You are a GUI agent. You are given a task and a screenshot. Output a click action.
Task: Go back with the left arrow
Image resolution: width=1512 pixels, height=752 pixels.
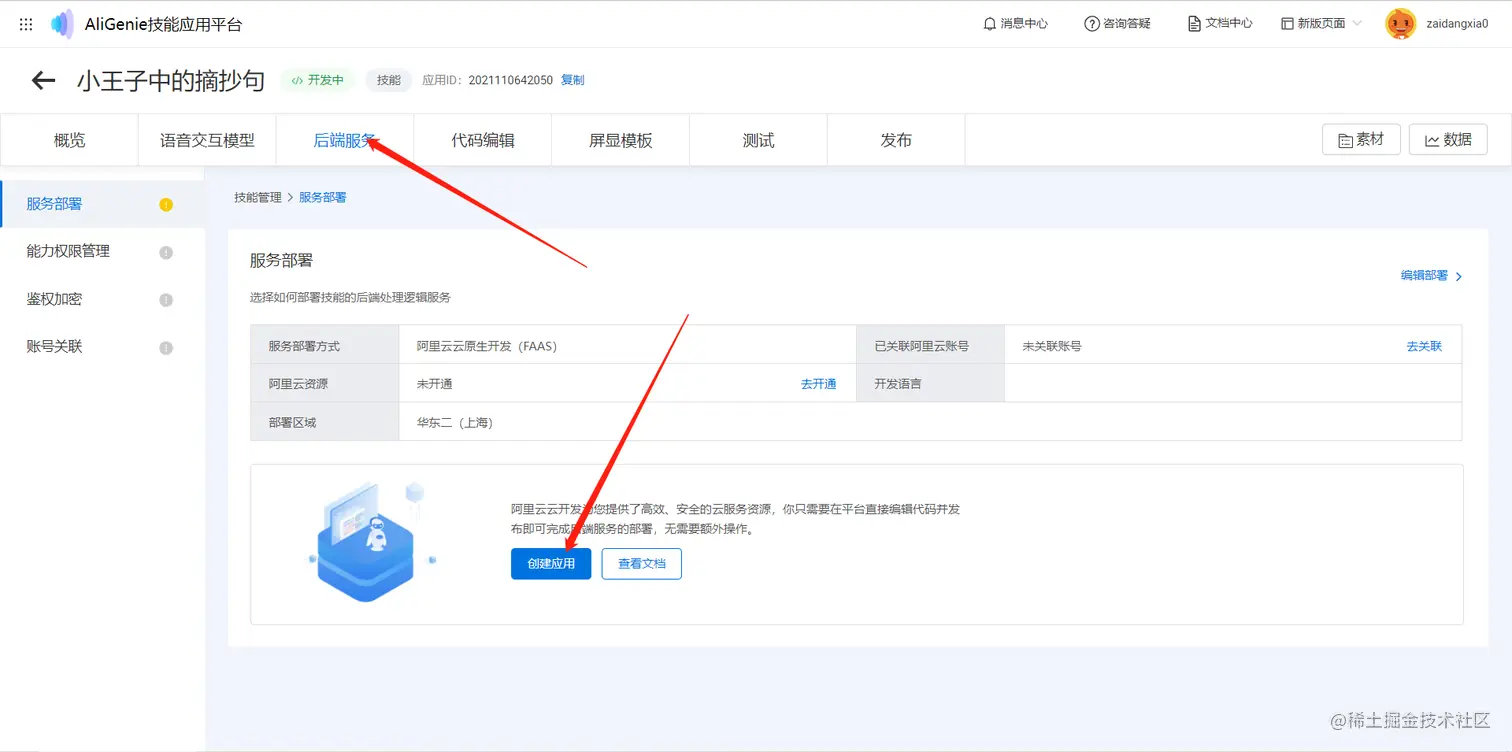(43, 80)
